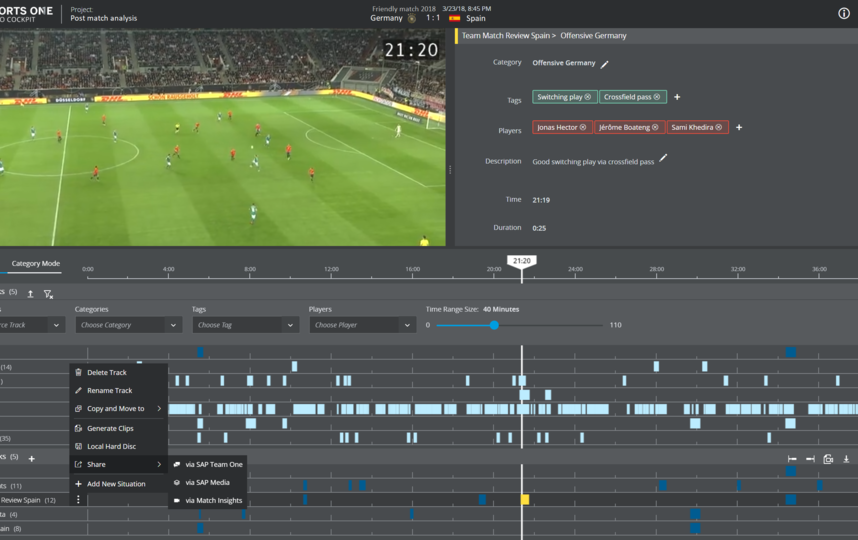This screenshot has height=540, width=858.
Task: Select the yellow highlighted situation marker
Action: (x=525, y=500)
